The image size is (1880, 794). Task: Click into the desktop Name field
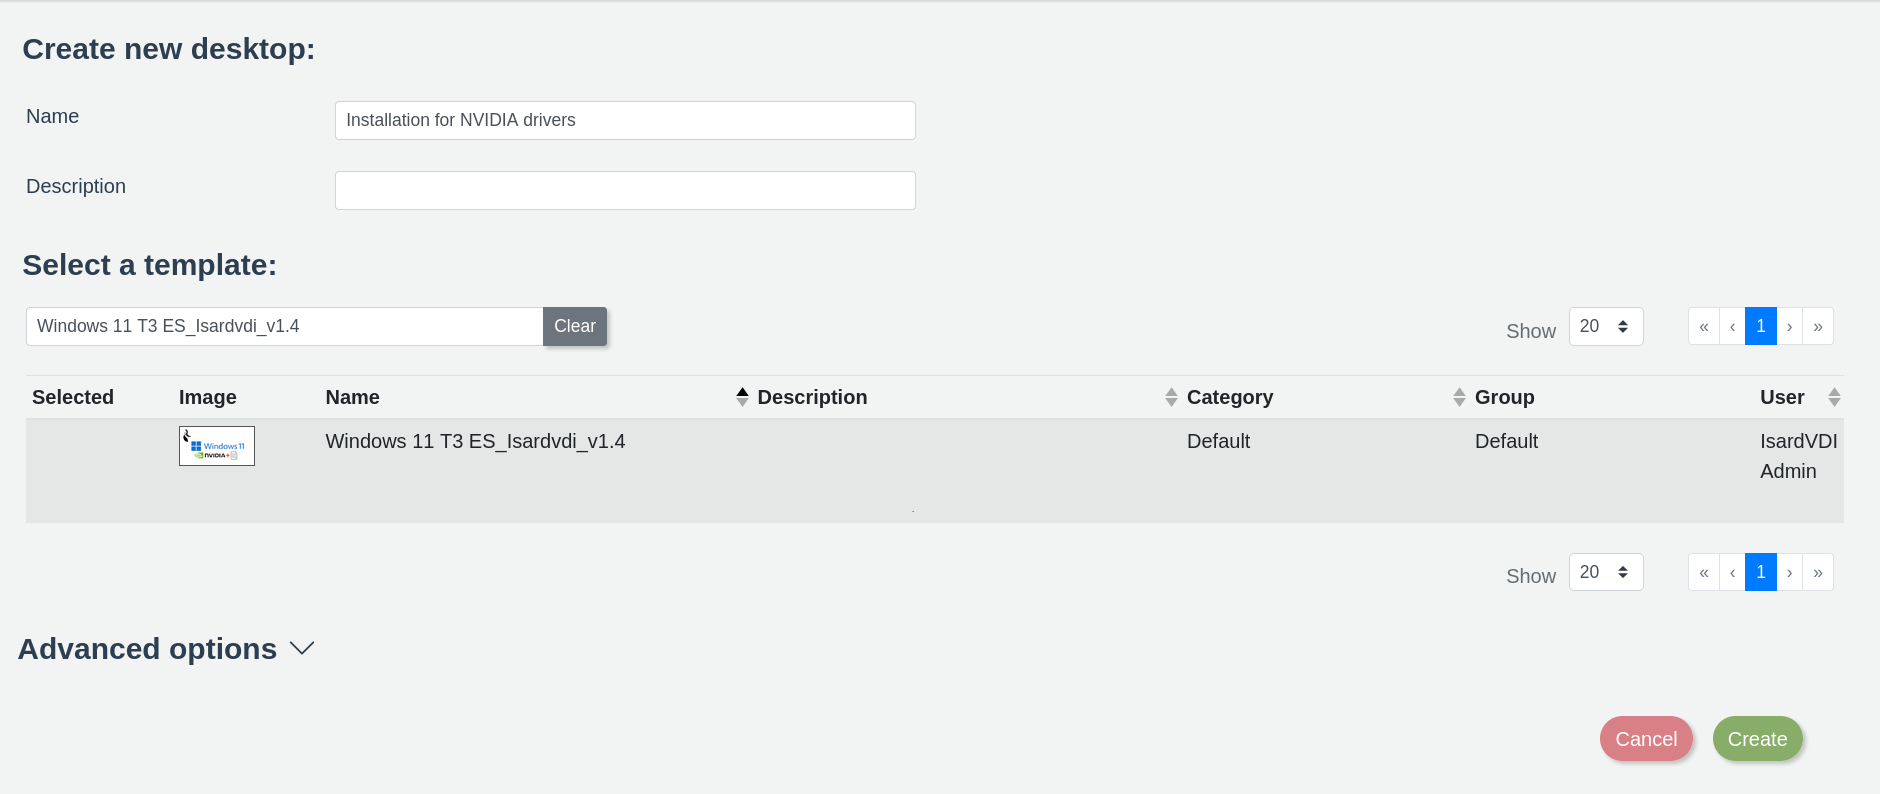point(625,121)
